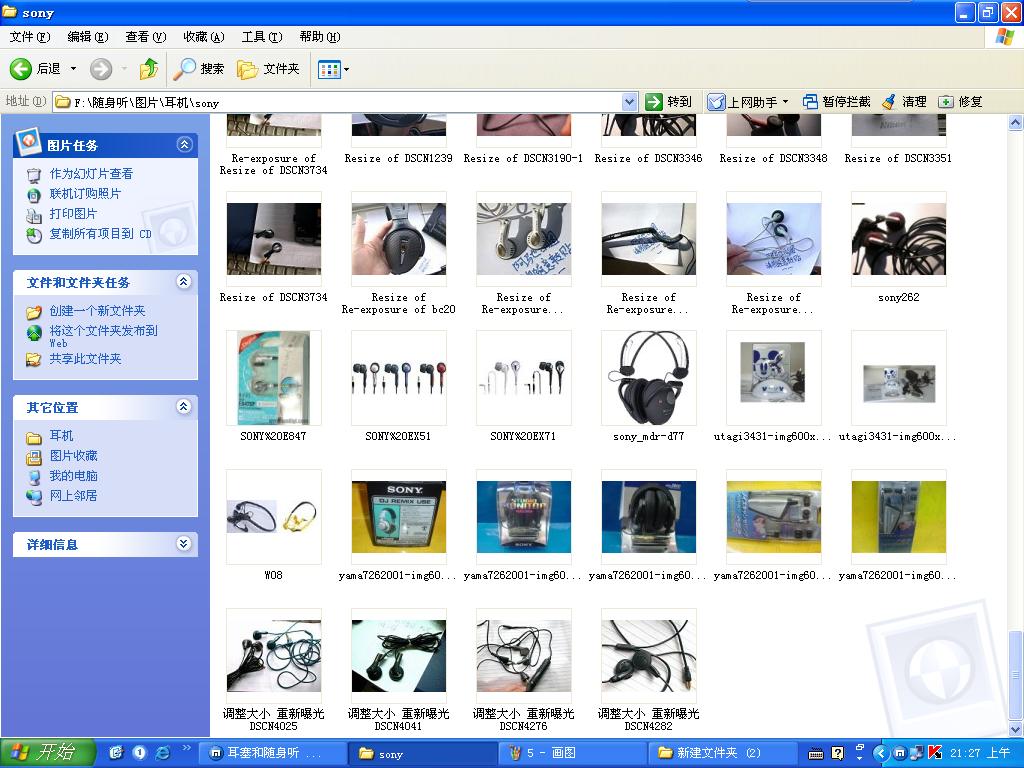Click the vertical scrollbar thumb

1016,675
